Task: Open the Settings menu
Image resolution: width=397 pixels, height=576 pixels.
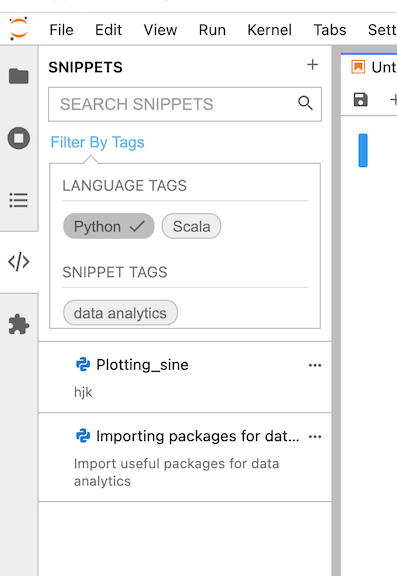Action: coord(382,30)
